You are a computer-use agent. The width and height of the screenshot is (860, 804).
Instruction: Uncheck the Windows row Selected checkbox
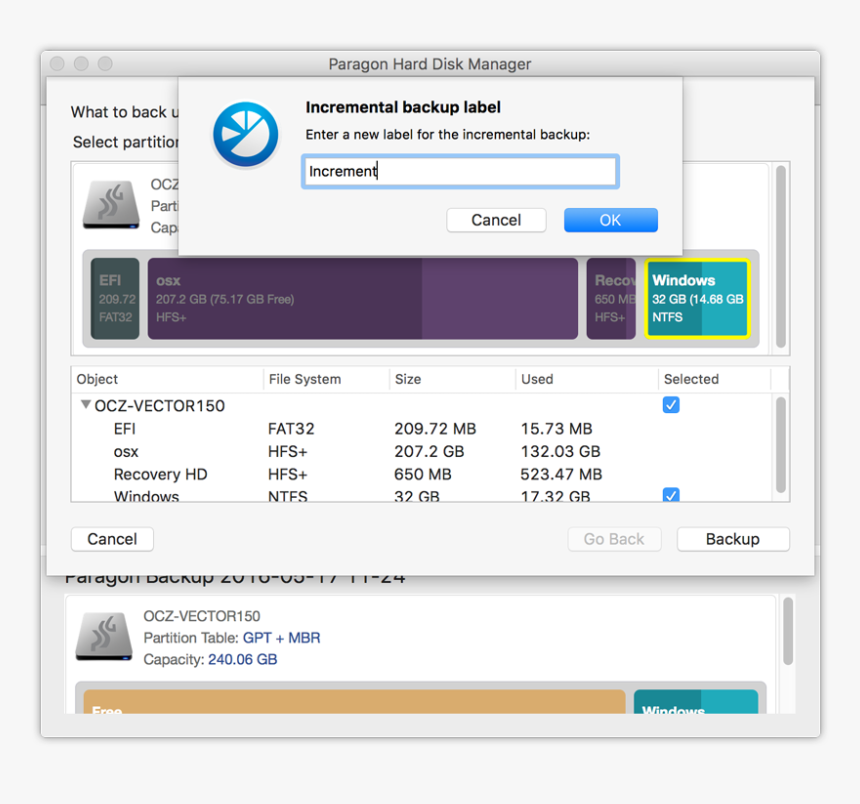[x=671, y=495]
